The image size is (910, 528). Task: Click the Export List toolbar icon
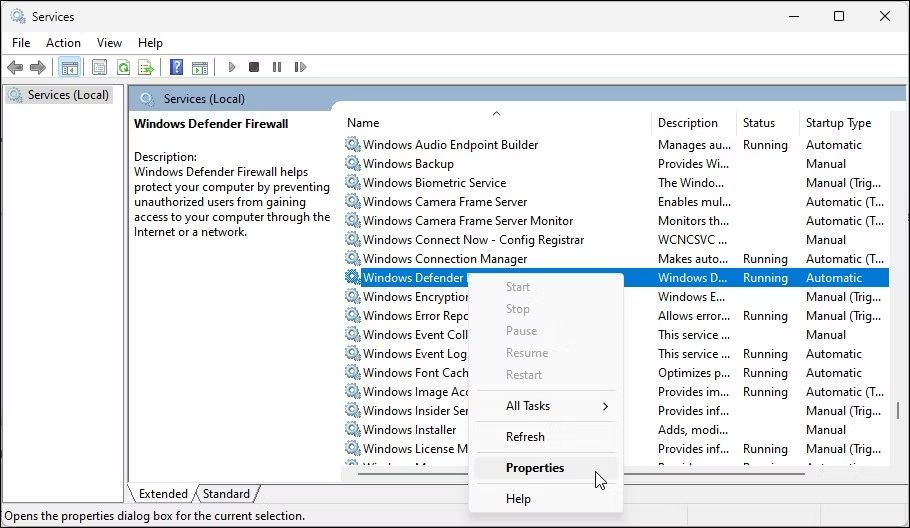coord(146,67)
